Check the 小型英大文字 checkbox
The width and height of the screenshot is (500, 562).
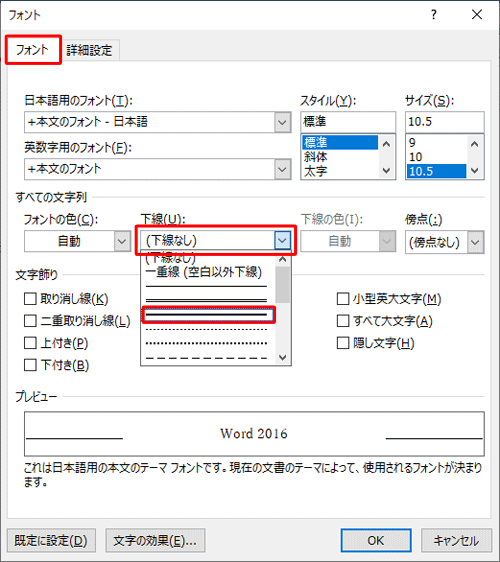click(x=343, y=299)
